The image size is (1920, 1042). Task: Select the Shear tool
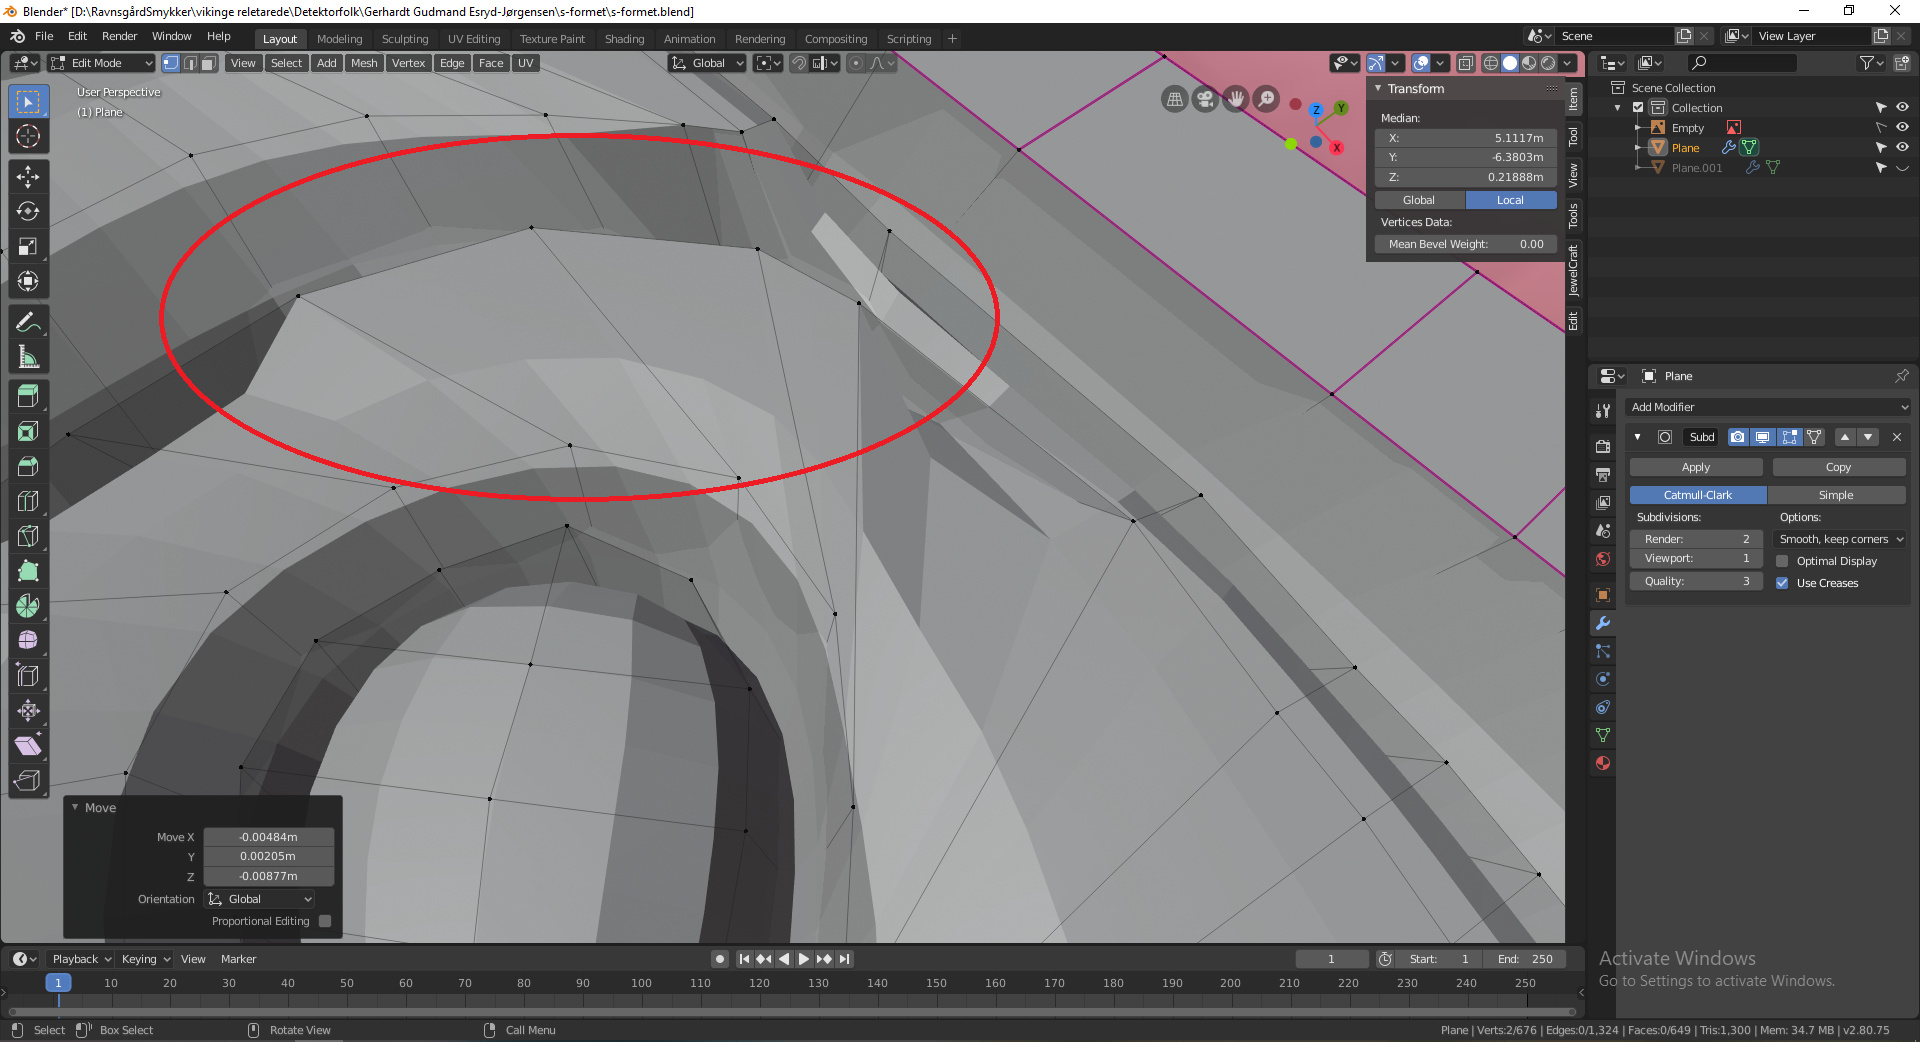coord(28,746)
